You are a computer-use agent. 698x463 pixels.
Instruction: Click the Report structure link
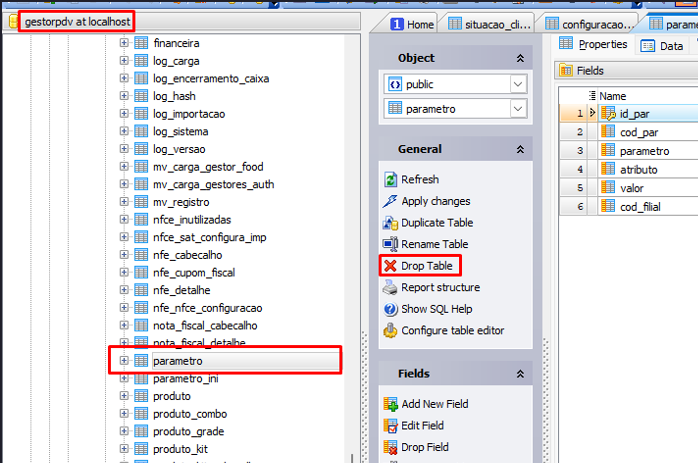coord(440,288)
